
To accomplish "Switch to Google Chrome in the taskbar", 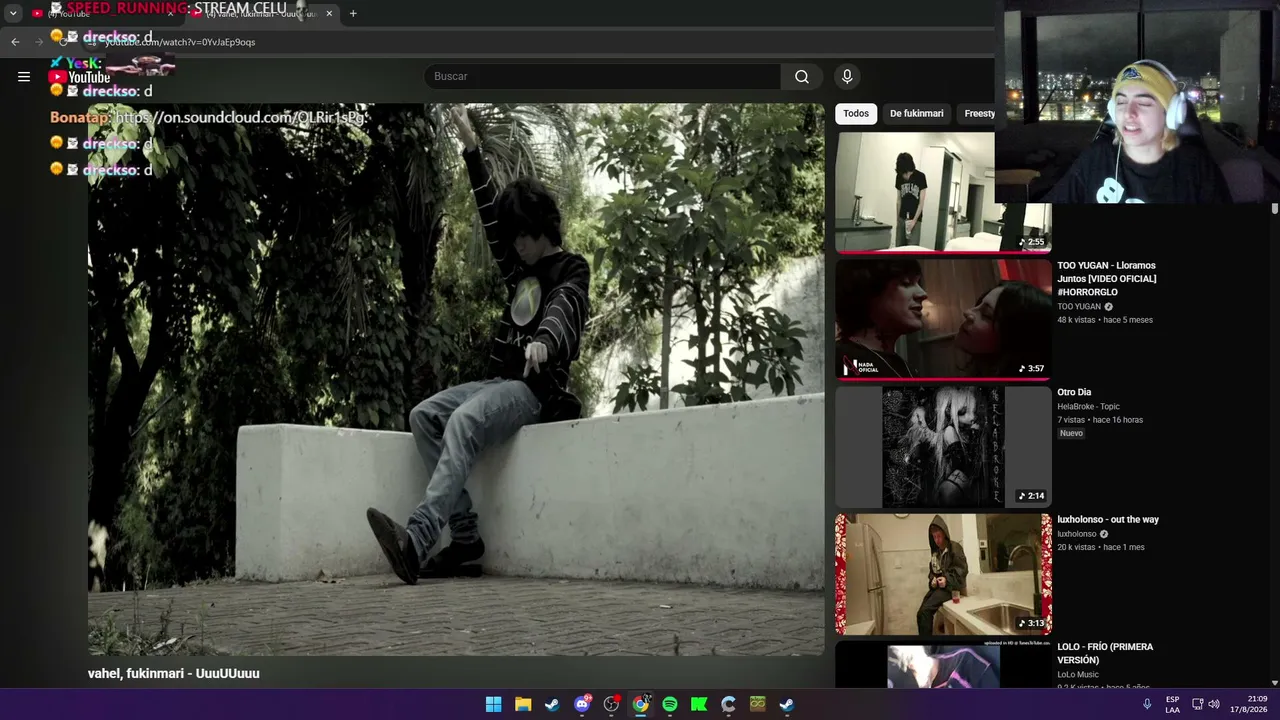I will pos(640,704).
